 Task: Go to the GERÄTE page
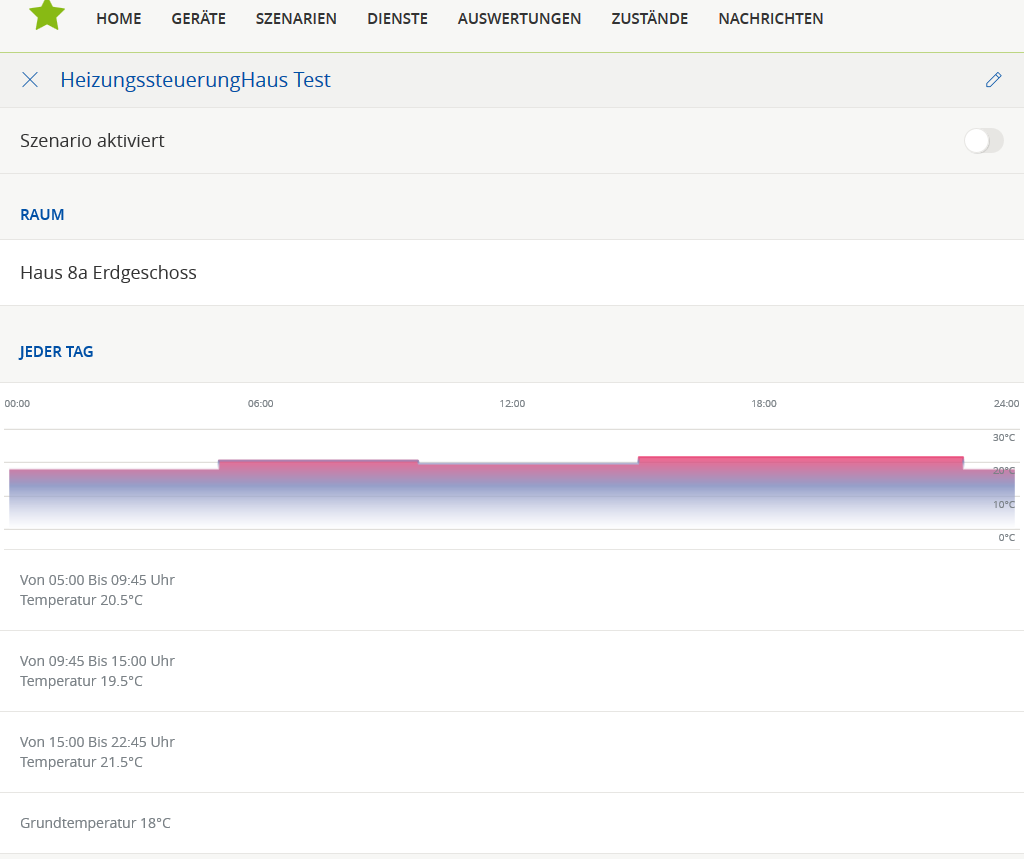198,19
